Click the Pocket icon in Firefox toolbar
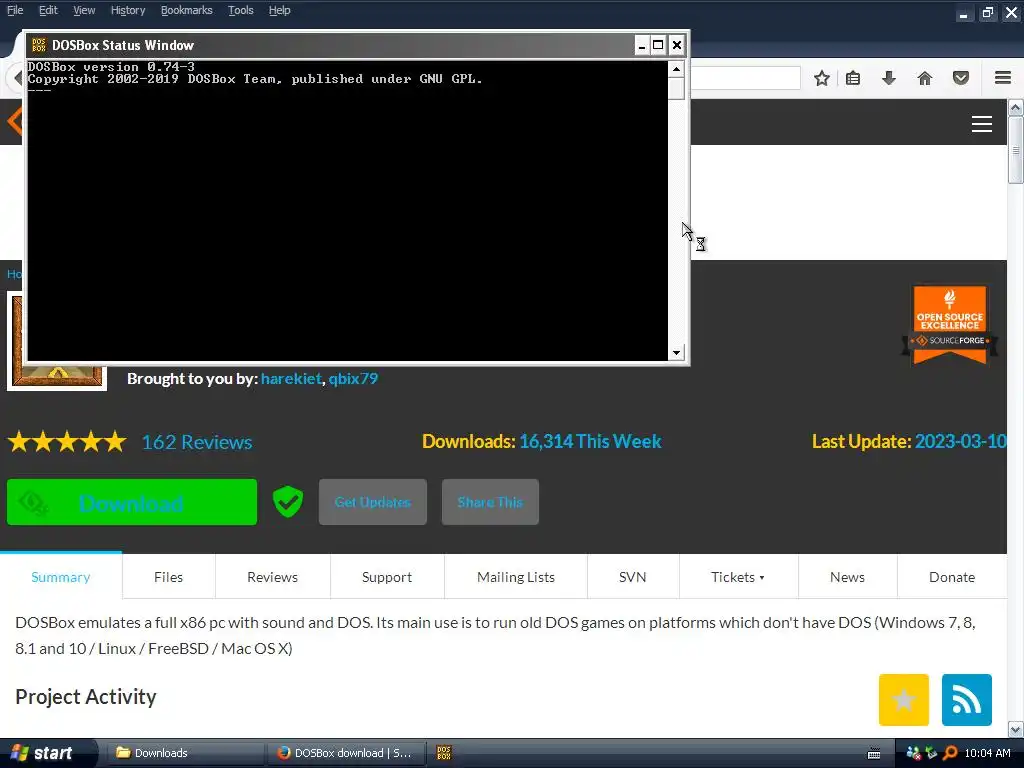This screenshot has width=1024, height=768. (x=961, y=78)
